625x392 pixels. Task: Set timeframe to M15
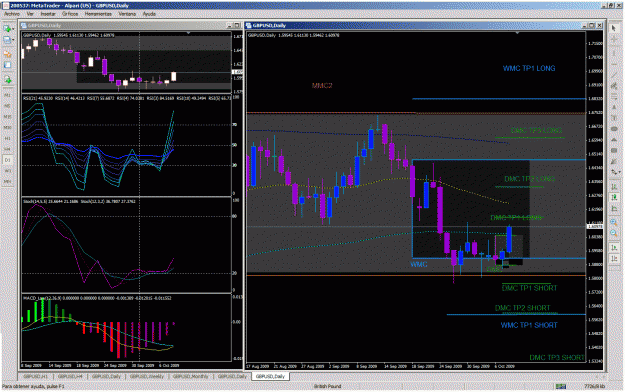coord(7,116)
